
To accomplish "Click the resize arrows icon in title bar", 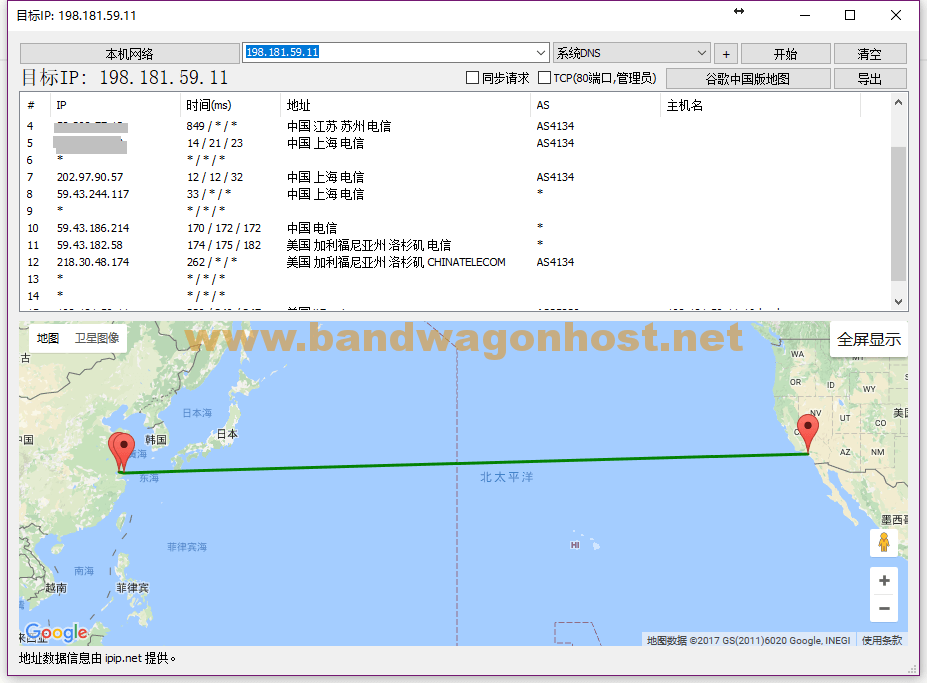I will point(739,11).
